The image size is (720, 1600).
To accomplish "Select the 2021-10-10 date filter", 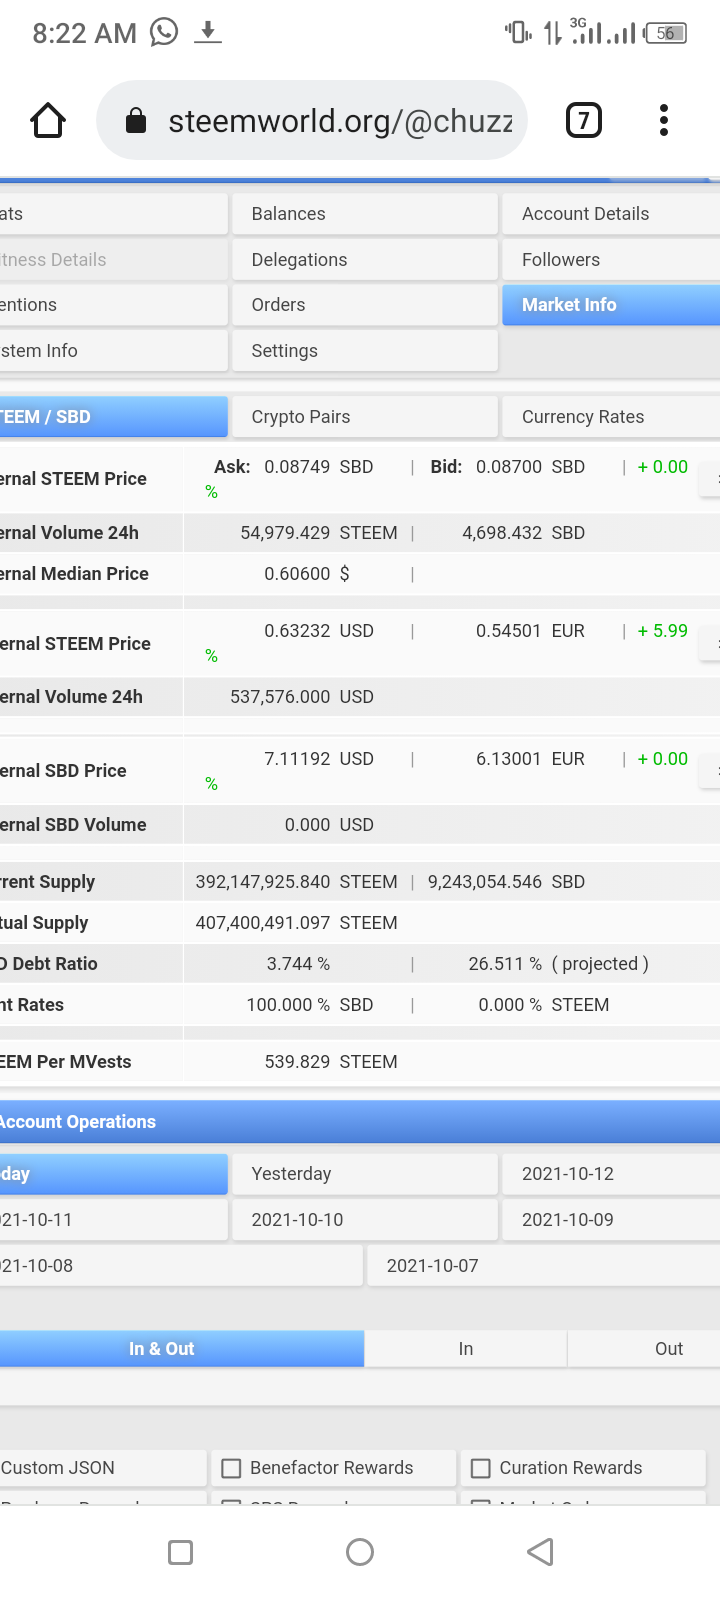I will click(365, 1220).
